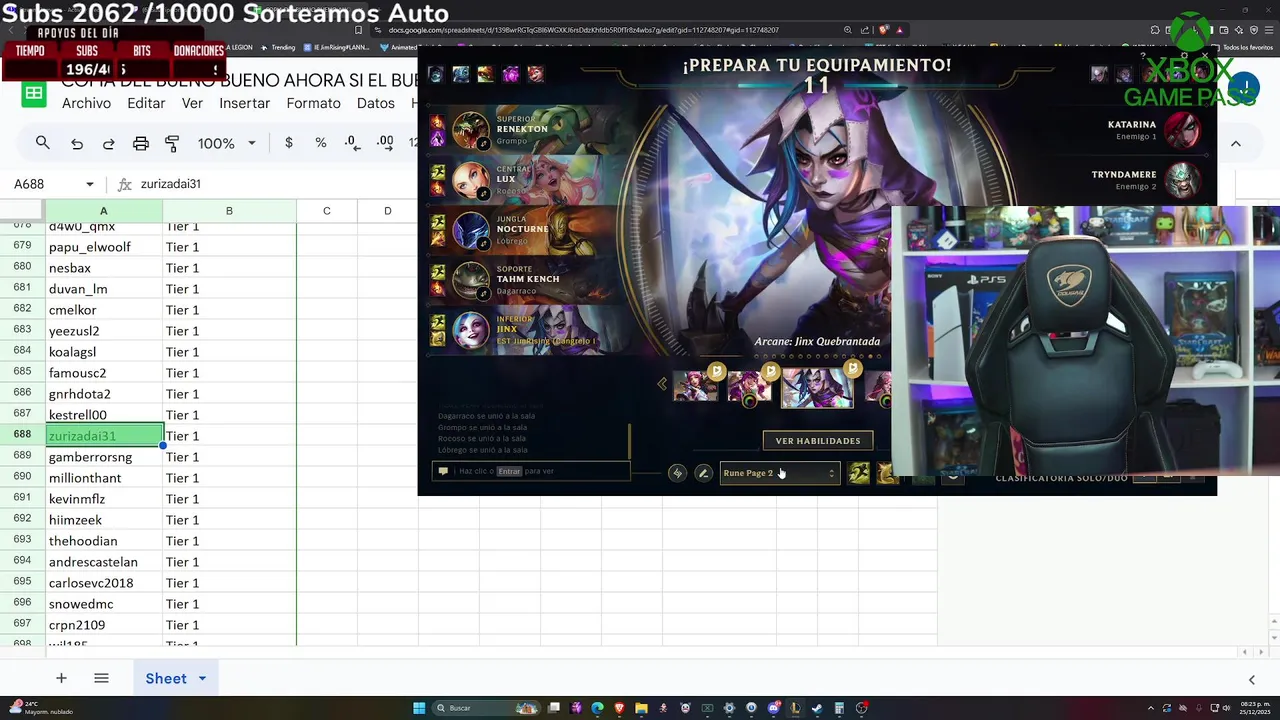Click the chat input field in lobby
Screen dimensions: 1280x720
(532, 471)
